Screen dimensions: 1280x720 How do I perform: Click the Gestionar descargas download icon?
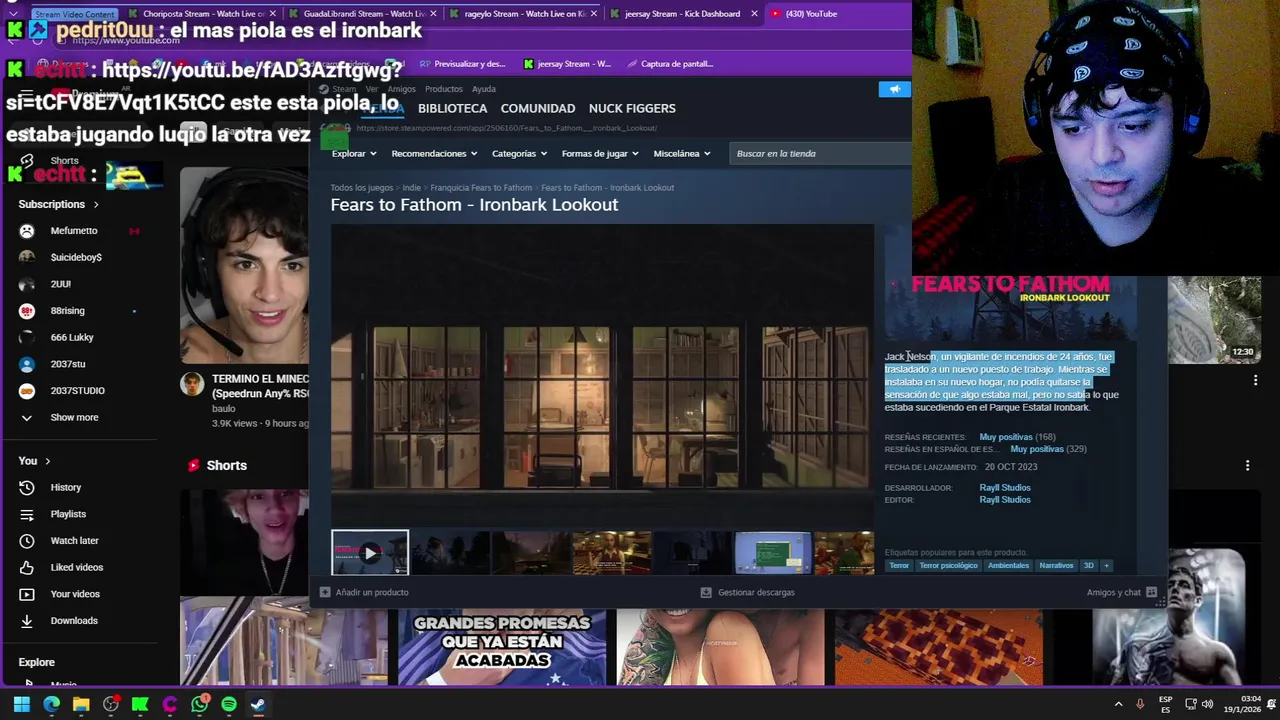point(706,592)
